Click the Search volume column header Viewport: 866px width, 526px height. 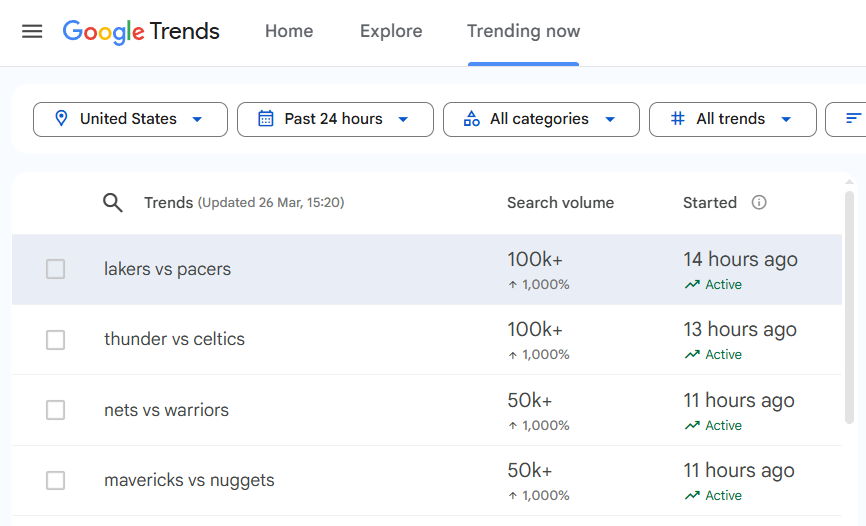pos(561,203)
